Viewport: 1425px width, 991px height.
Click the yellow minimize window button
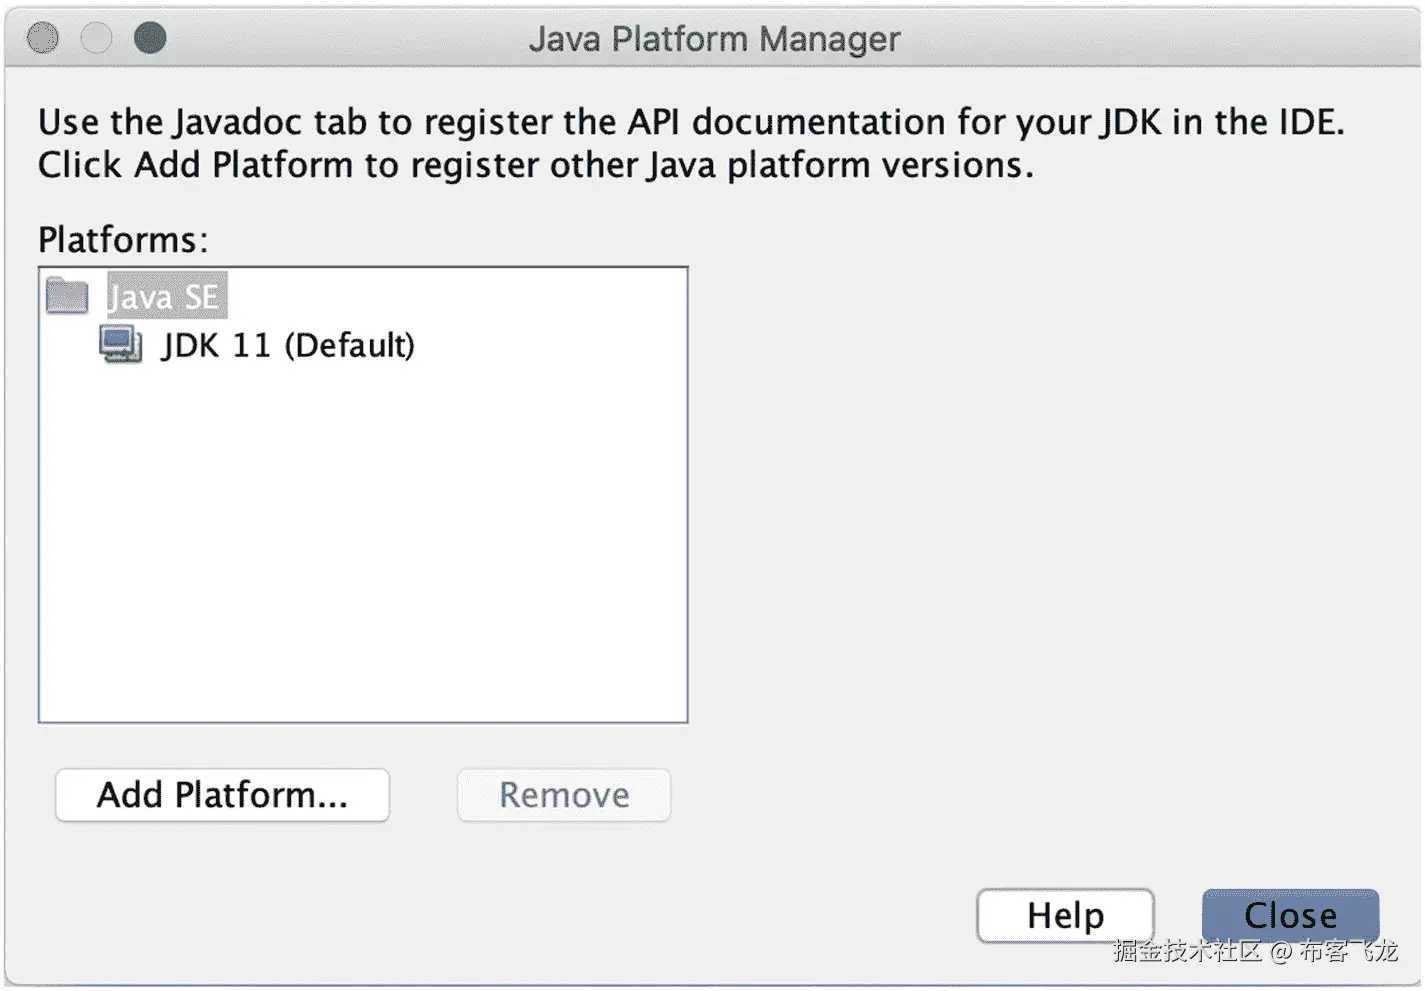[97, 38]
